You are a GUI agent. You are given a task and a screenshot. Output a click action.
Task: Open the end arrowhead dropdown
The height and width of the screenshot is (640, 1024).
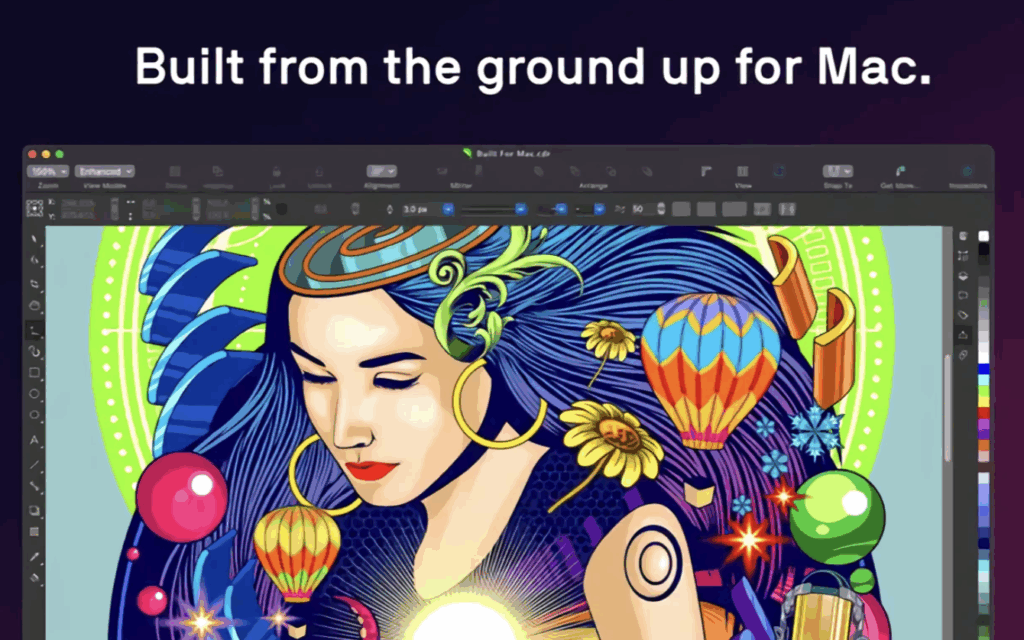590,209
